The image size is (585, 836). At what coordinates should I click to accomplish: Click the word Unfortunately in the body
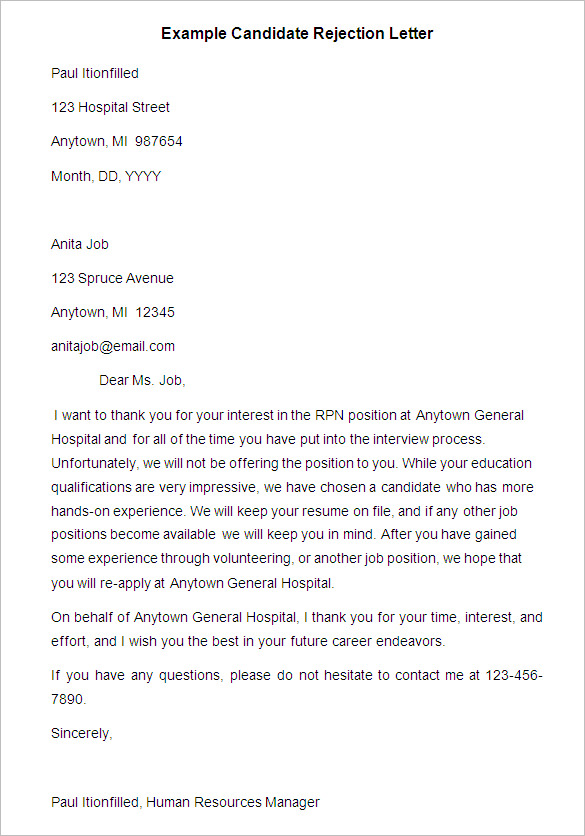[95, 463]
